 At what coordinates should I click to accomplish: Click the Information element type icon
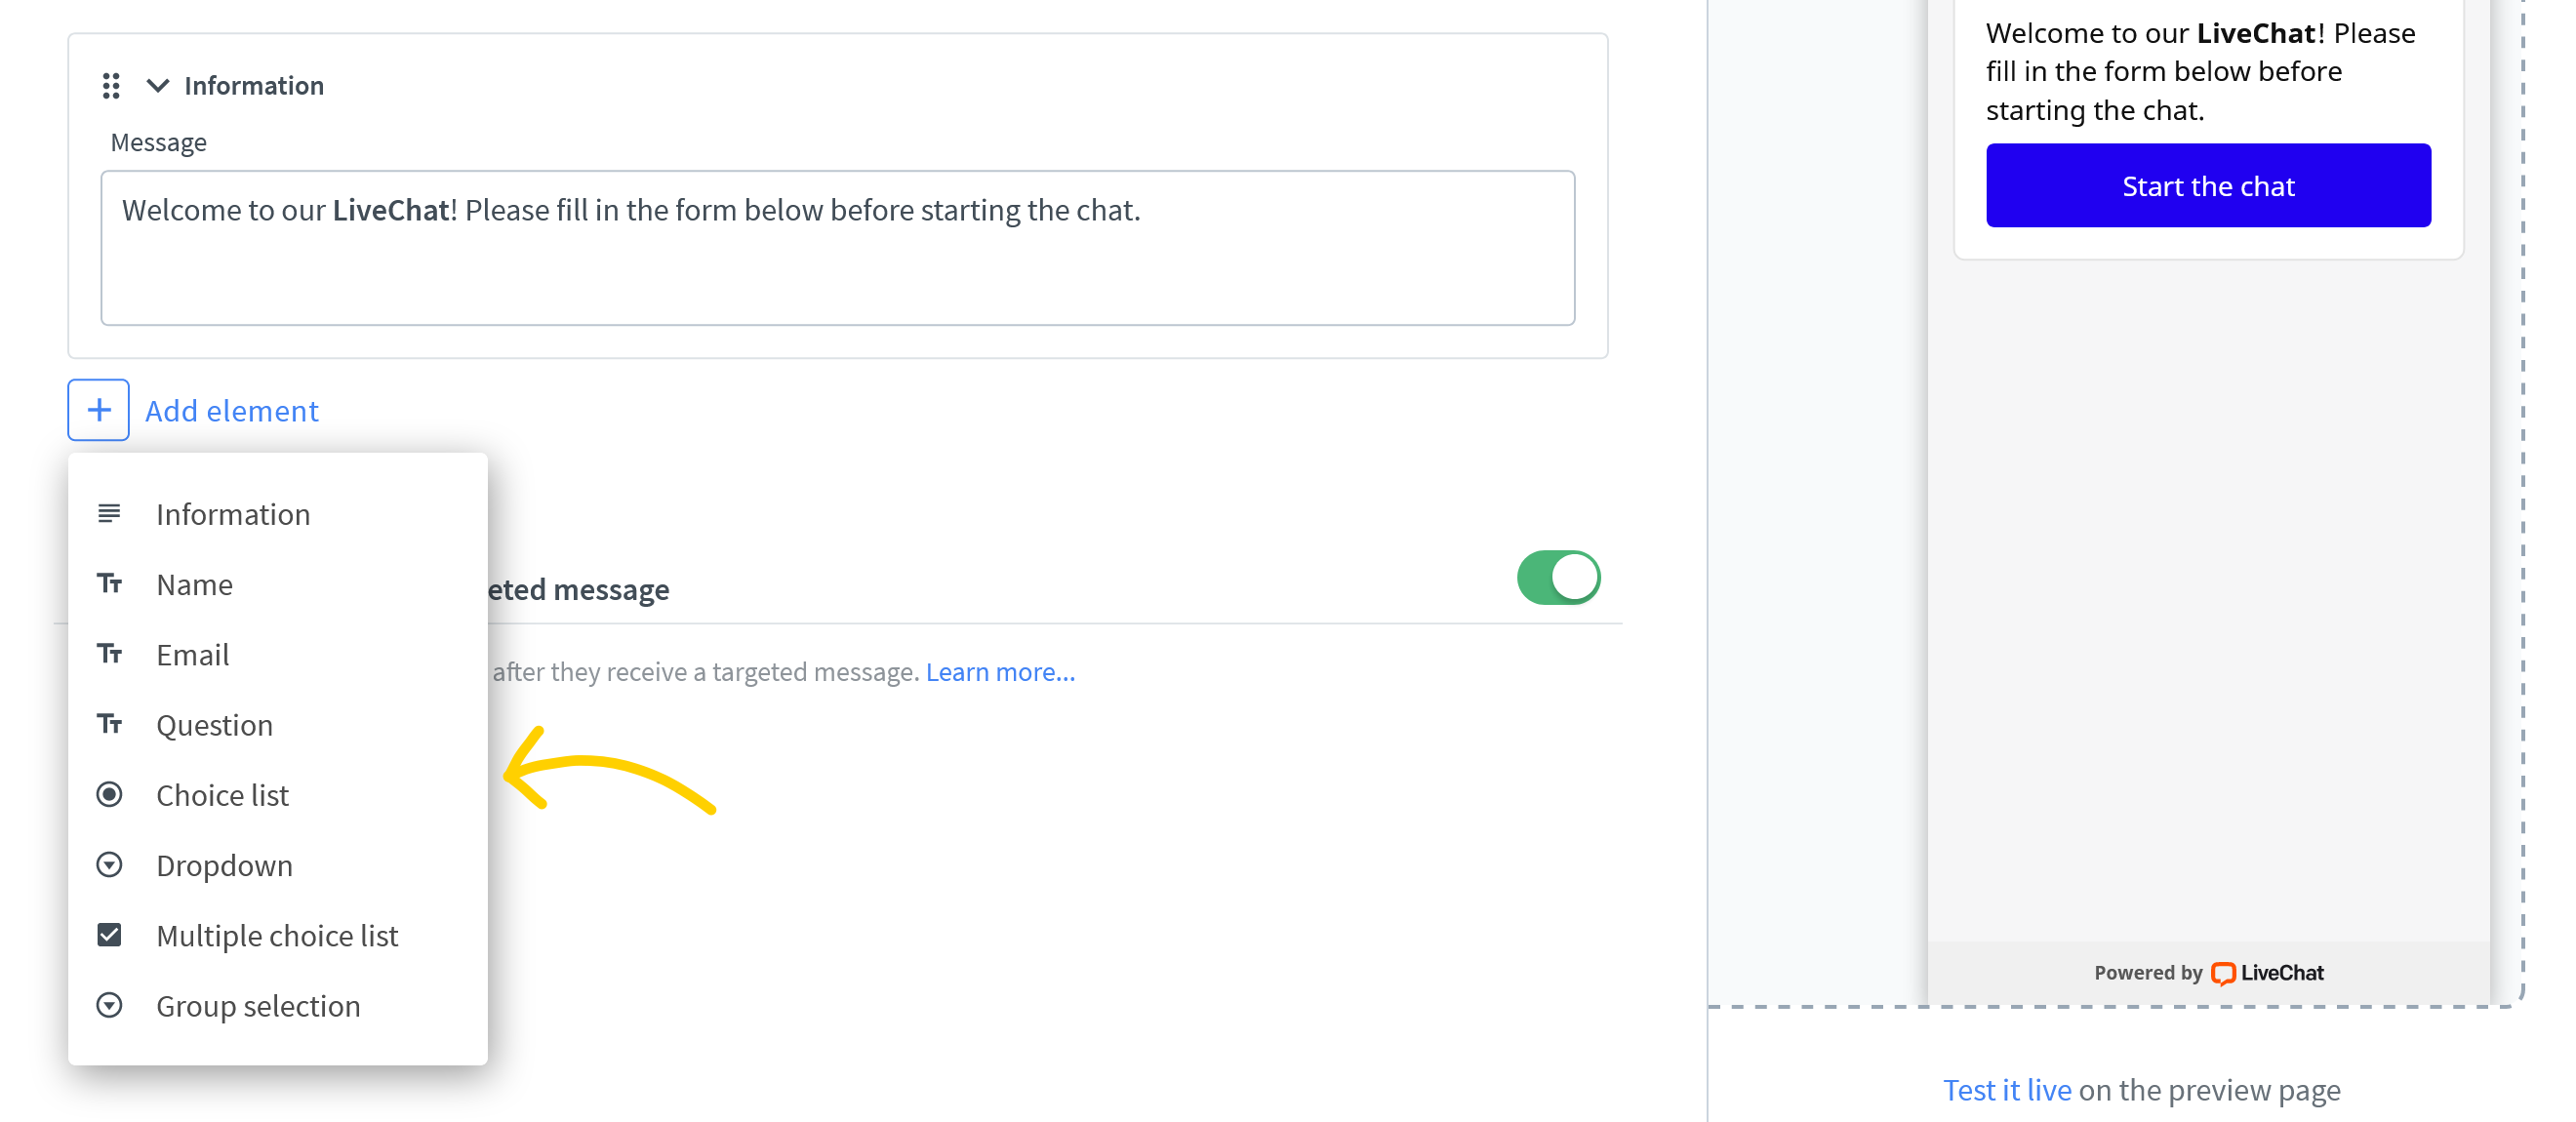point(110,512)
